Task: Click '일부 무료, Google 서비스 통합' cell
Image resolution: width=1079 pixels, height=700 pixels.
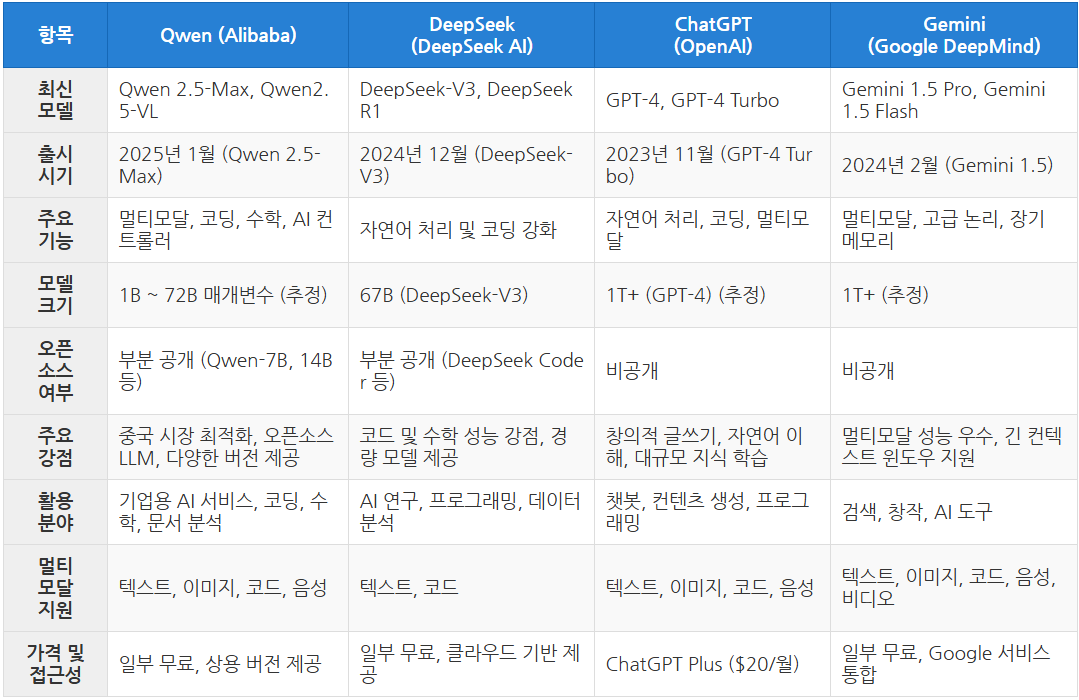Action: tap(954, 664)
